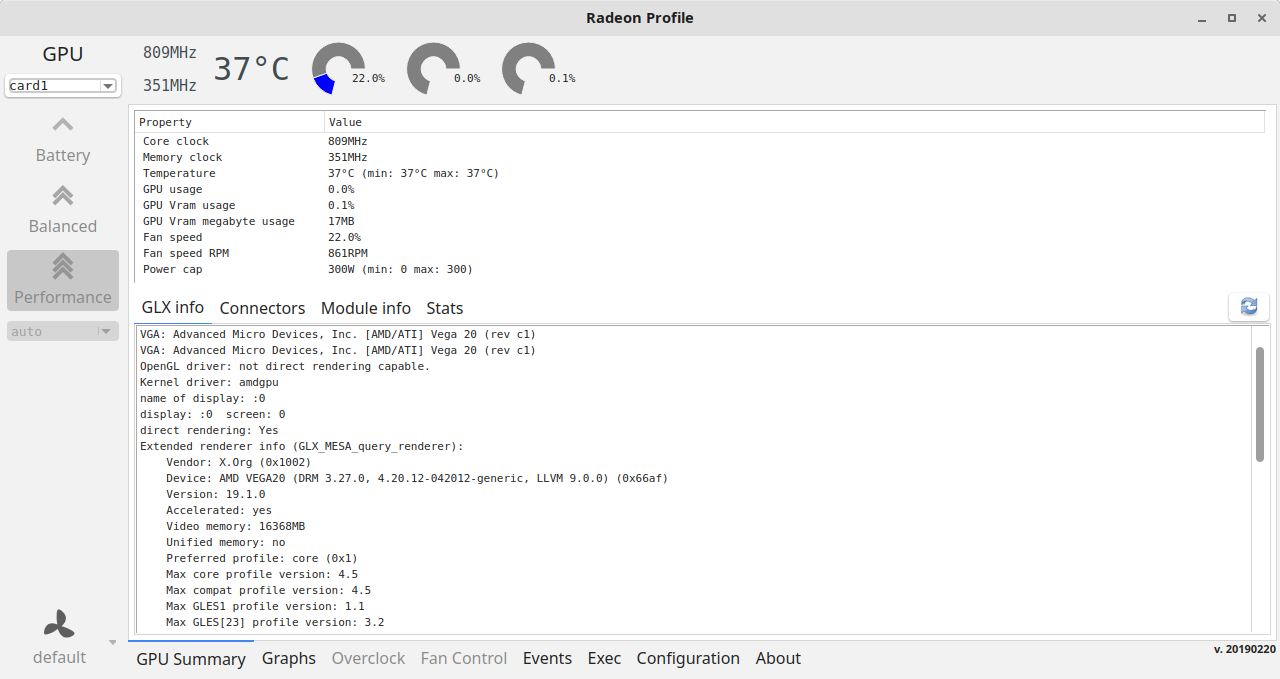Screen dimensions: 1280x679
Task: Open the Overclock tab
Action: pyautogui.click(x=369, y=658)
